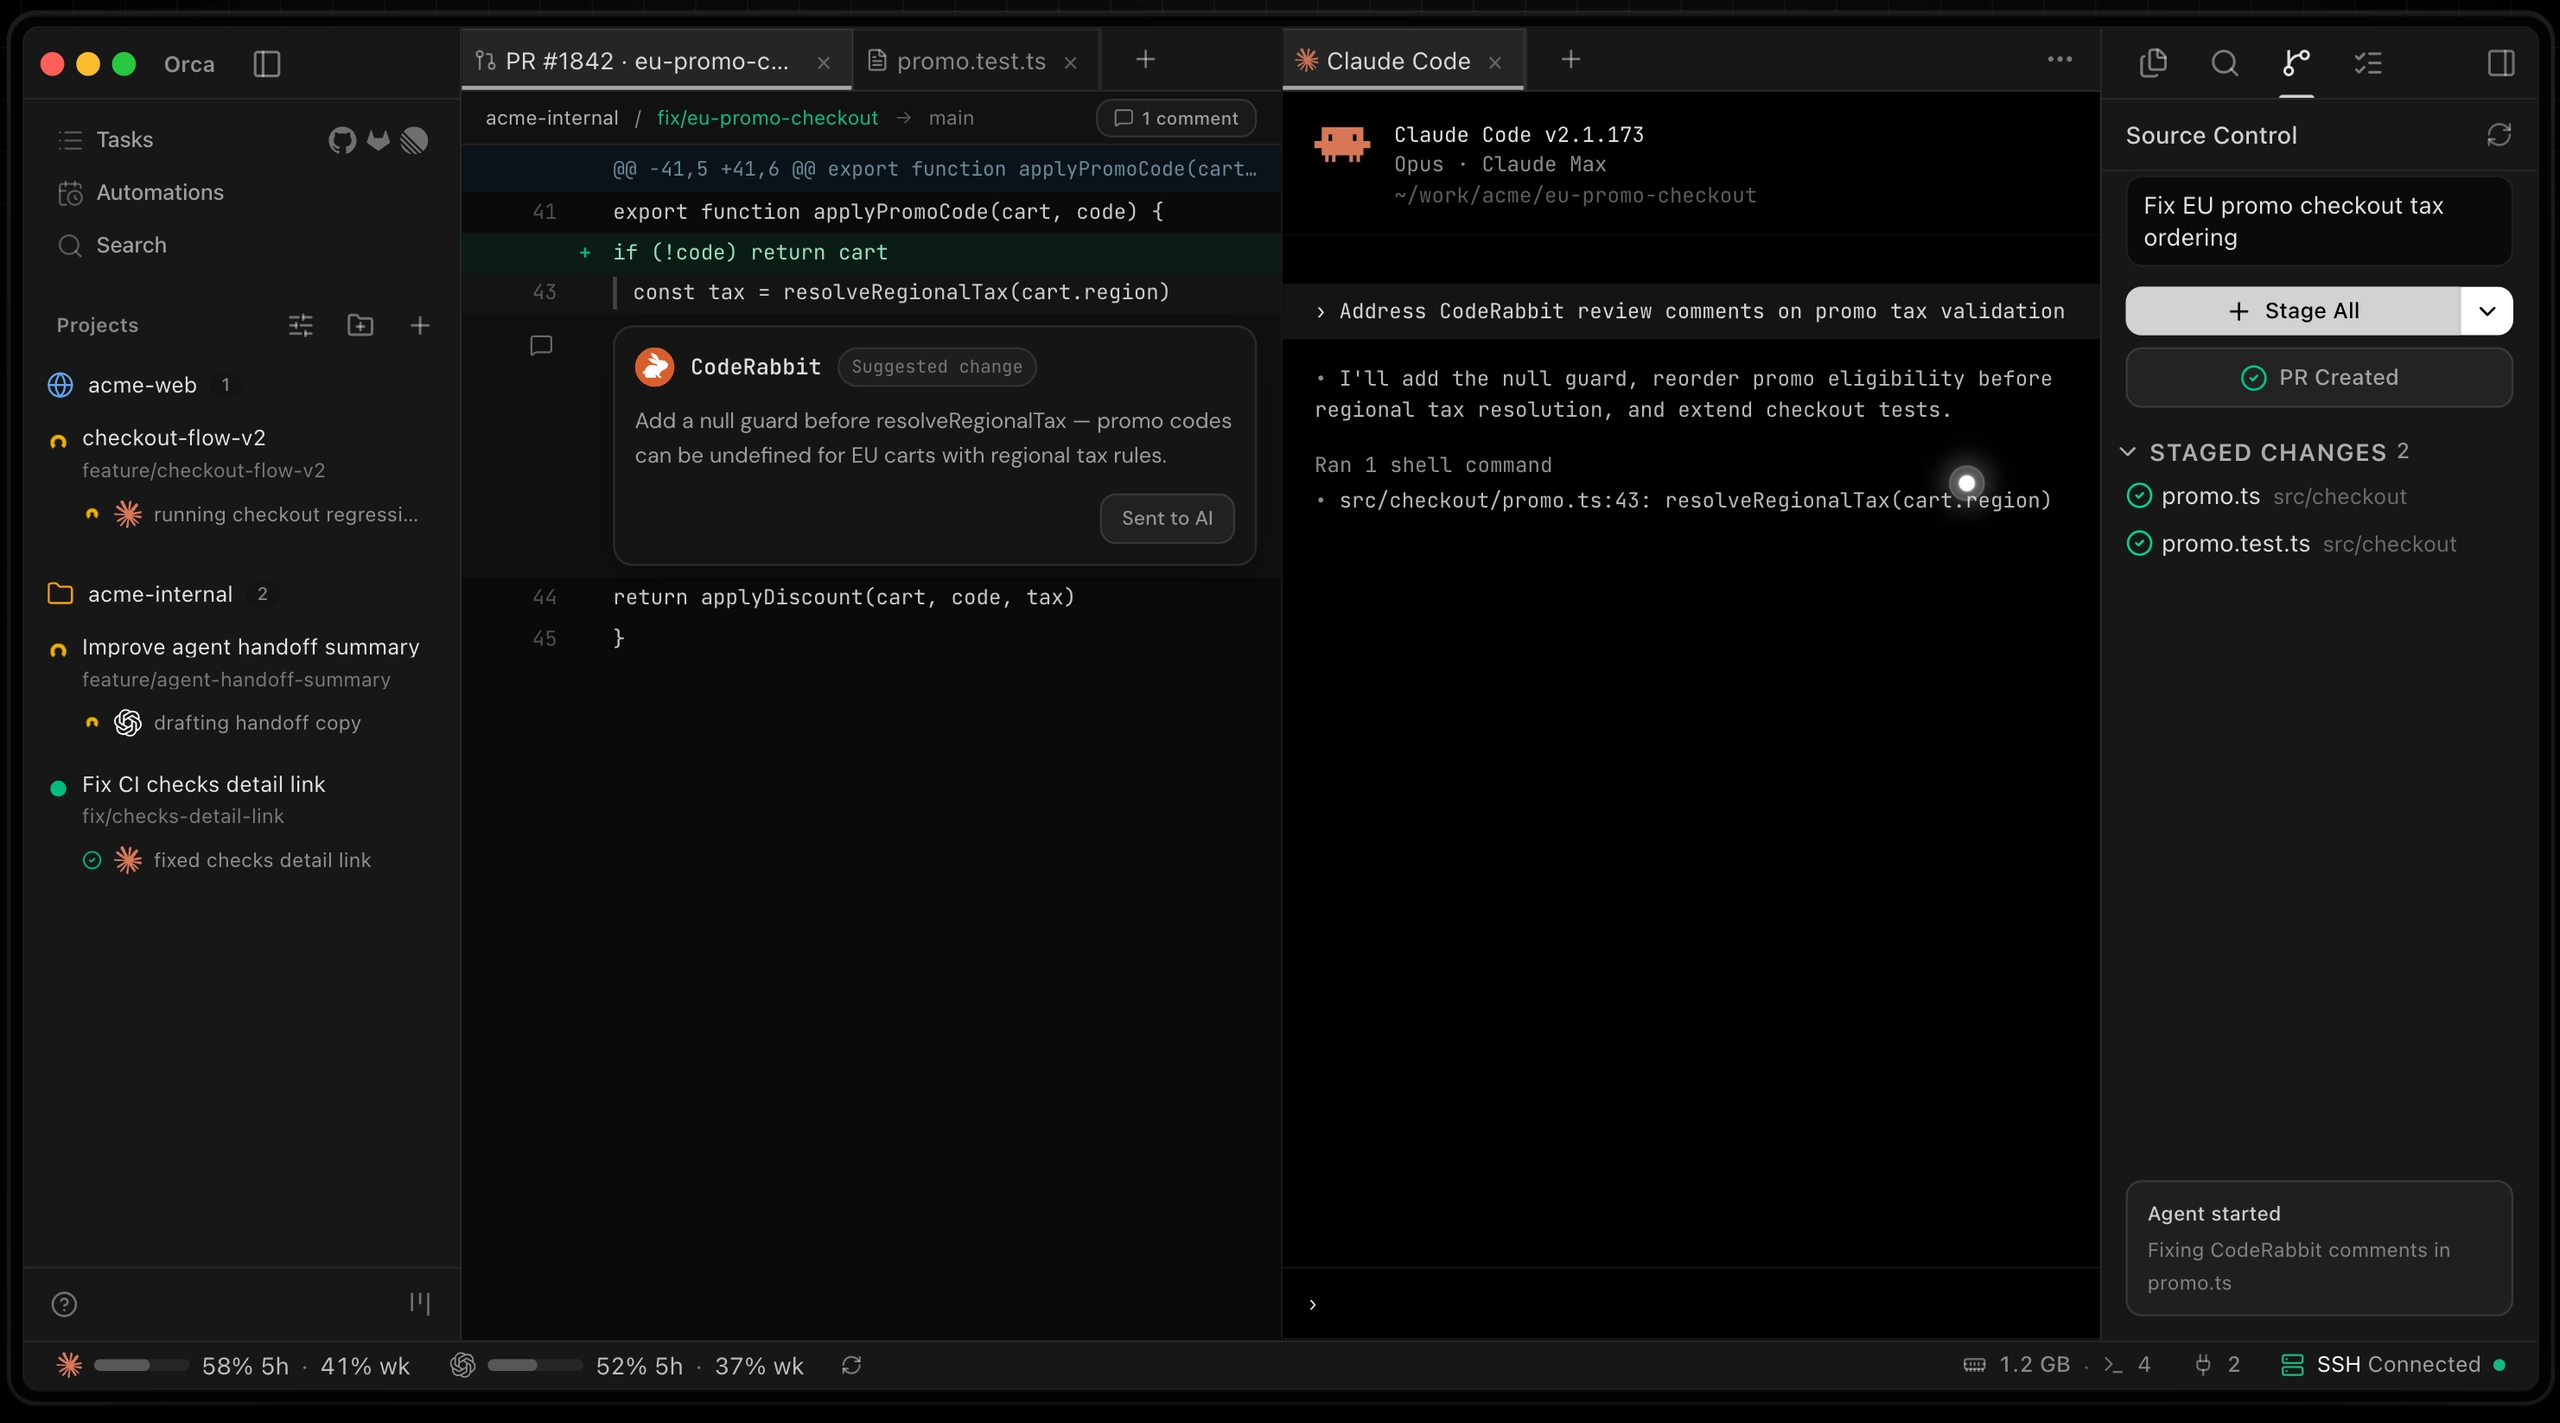The image size is (2560, 1423).
Task: Open the running checkout regression agent row
Action: click(252, 514)
